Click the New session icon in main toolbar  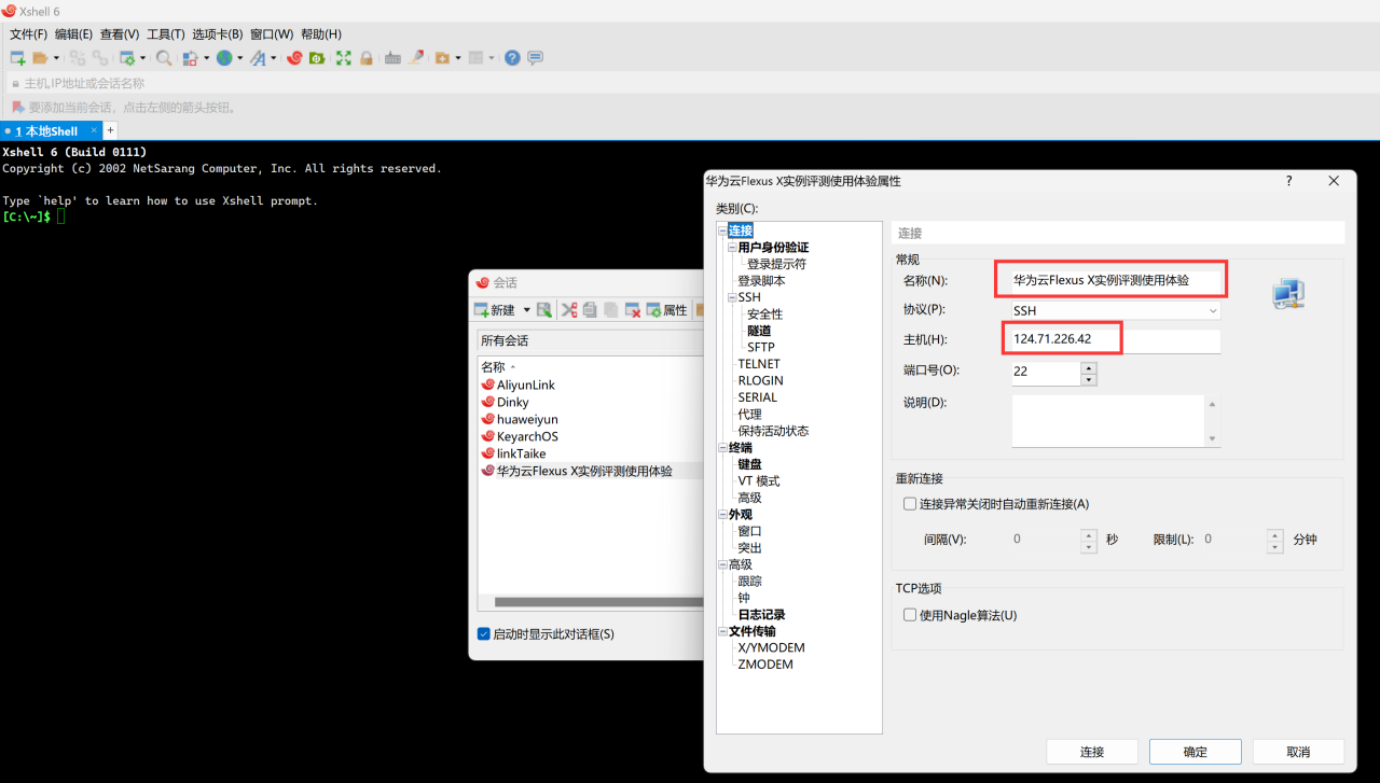coord(18,58)
